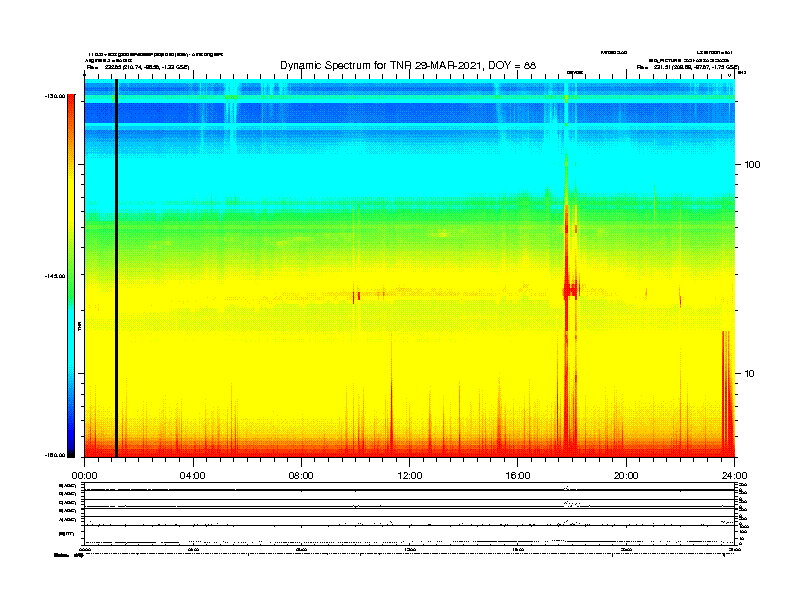Image resolution: width=792 pixels, height=612 pixels.
Task: Click the 16:00 time axis label
Action: [x=518, y=476]
